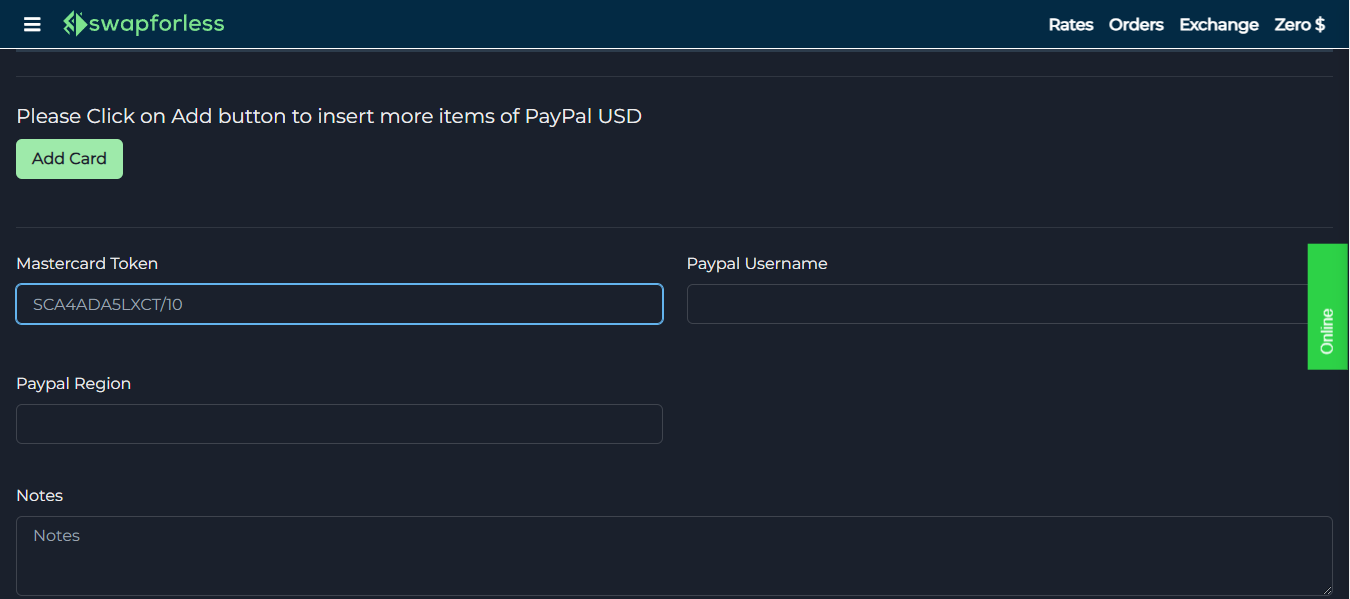Image resolution: width=1350 pixels, height=599 pixels.
Task: Click the Paypal Region label
Action: tap(73, 384)
